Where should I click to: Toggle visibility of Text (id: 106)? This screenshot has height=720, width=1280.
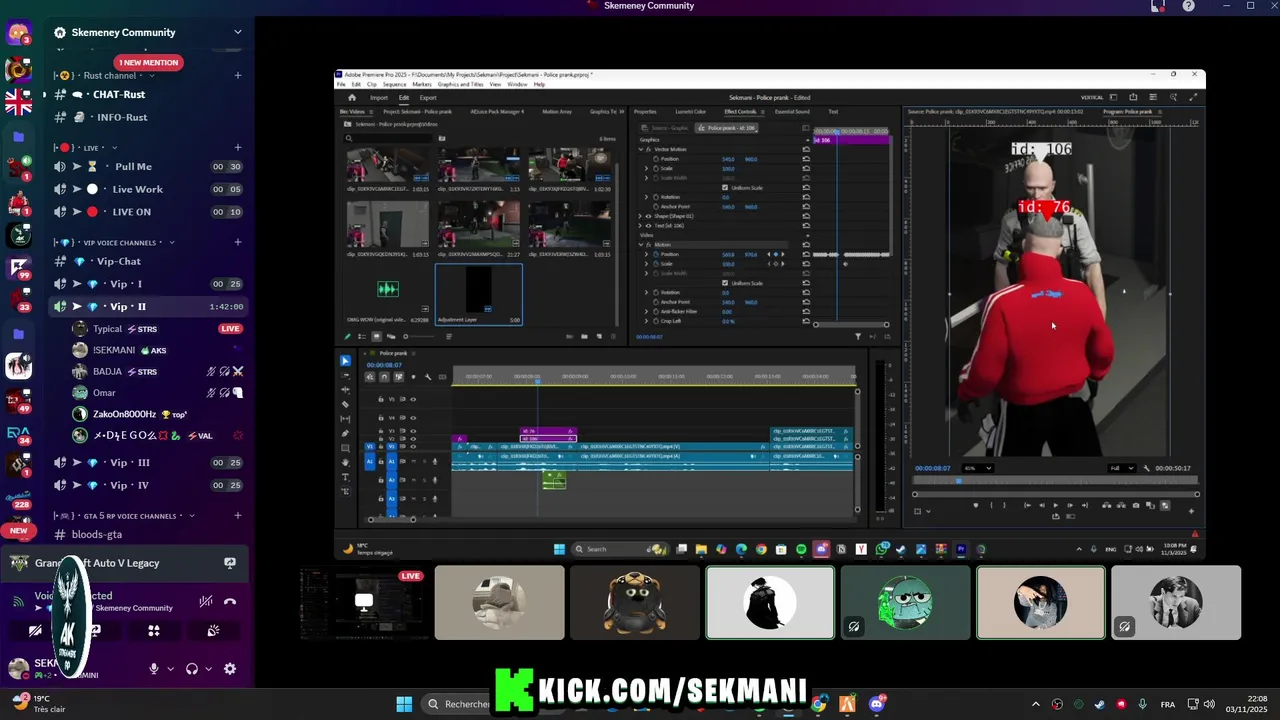[648, 226]
